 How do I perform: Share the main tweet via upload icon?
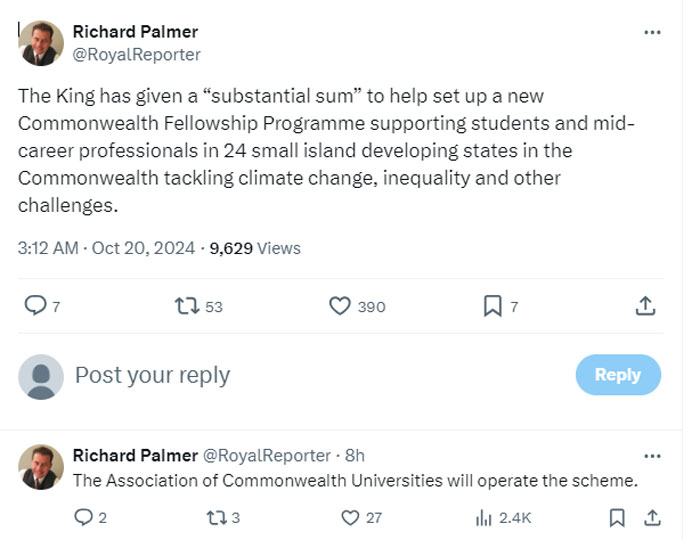[646, 306]
